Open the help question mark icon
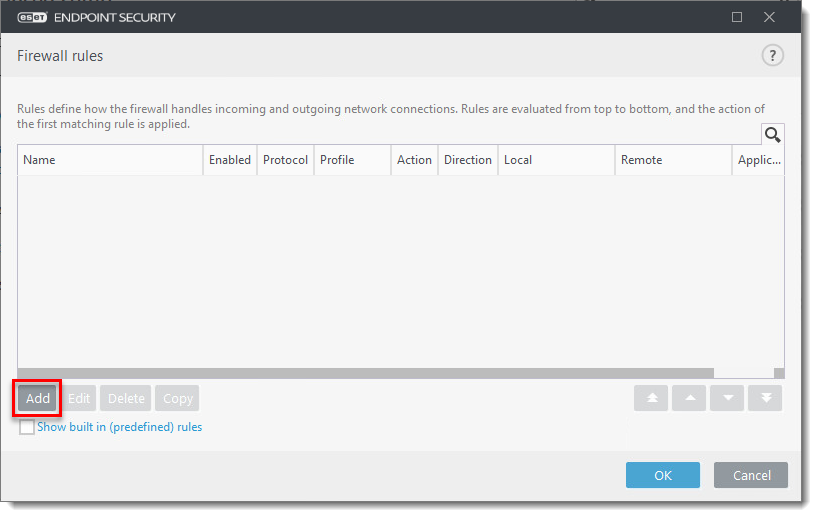Image resolution: width=817 pixels, height=517 pixels. coord(772,56)
